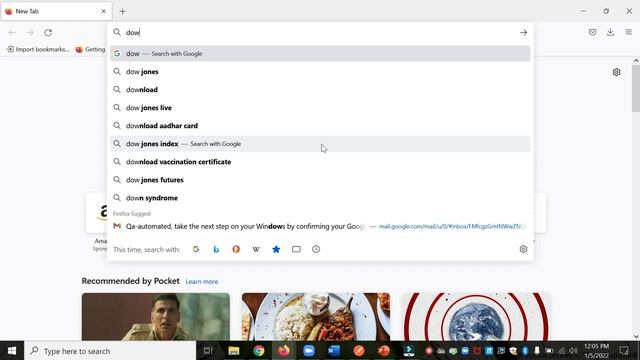The width and height of the screenshot is (640, 360).
Task: Choose the 'dow jones' suggestion
Action: [320, 71]
